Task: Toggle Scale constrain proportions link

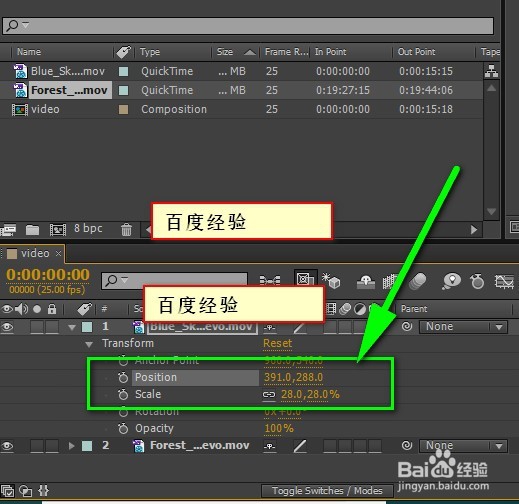Action: tap(269, 395)
